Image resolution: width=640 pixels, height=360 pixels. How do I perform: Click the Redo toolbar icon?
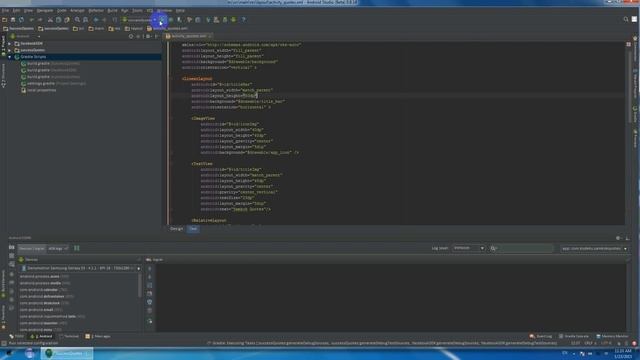pos(40,20)
